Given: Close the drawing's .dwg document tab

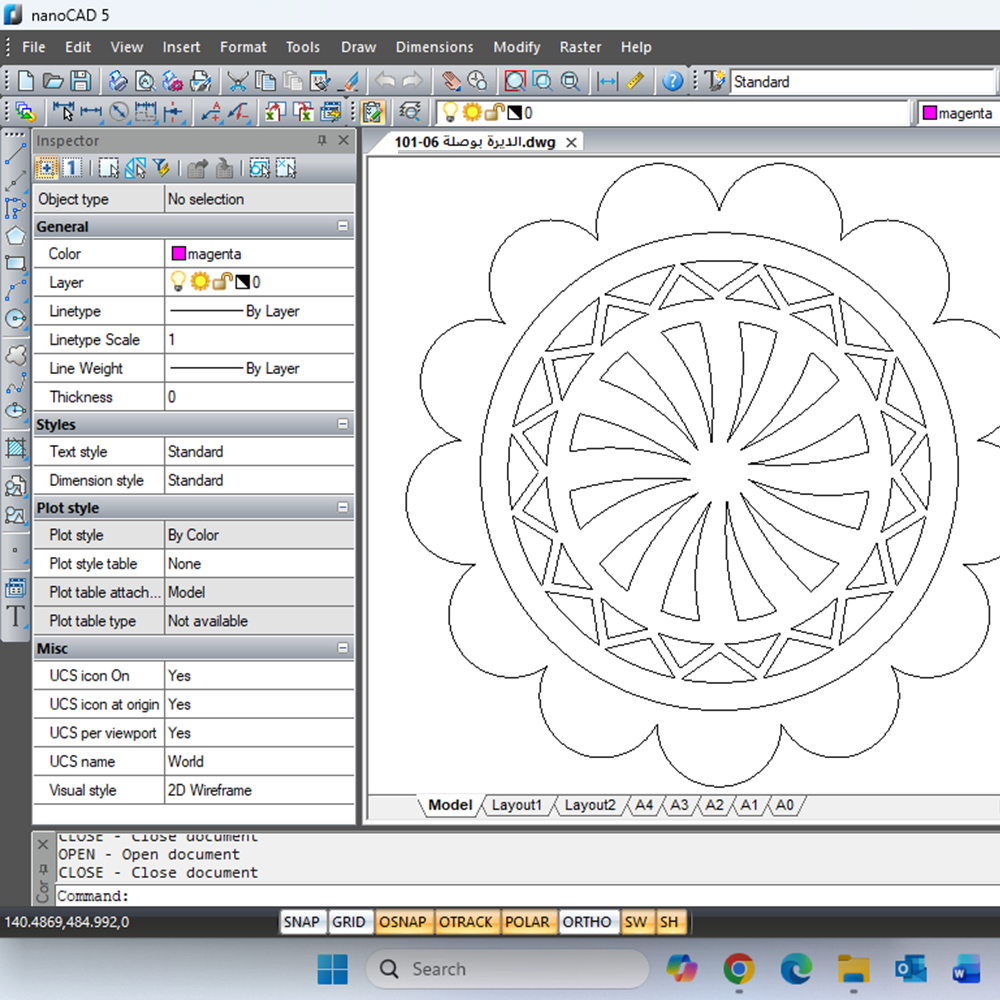Looking at the screenshot, I should tap(572, 142).
